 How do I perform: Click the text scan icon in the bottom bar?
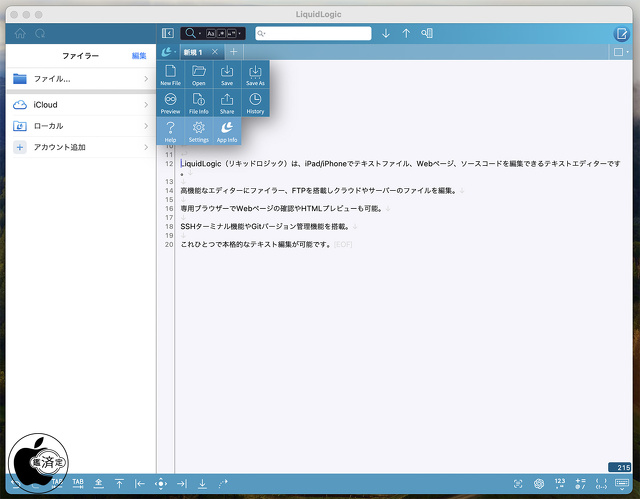518,484
